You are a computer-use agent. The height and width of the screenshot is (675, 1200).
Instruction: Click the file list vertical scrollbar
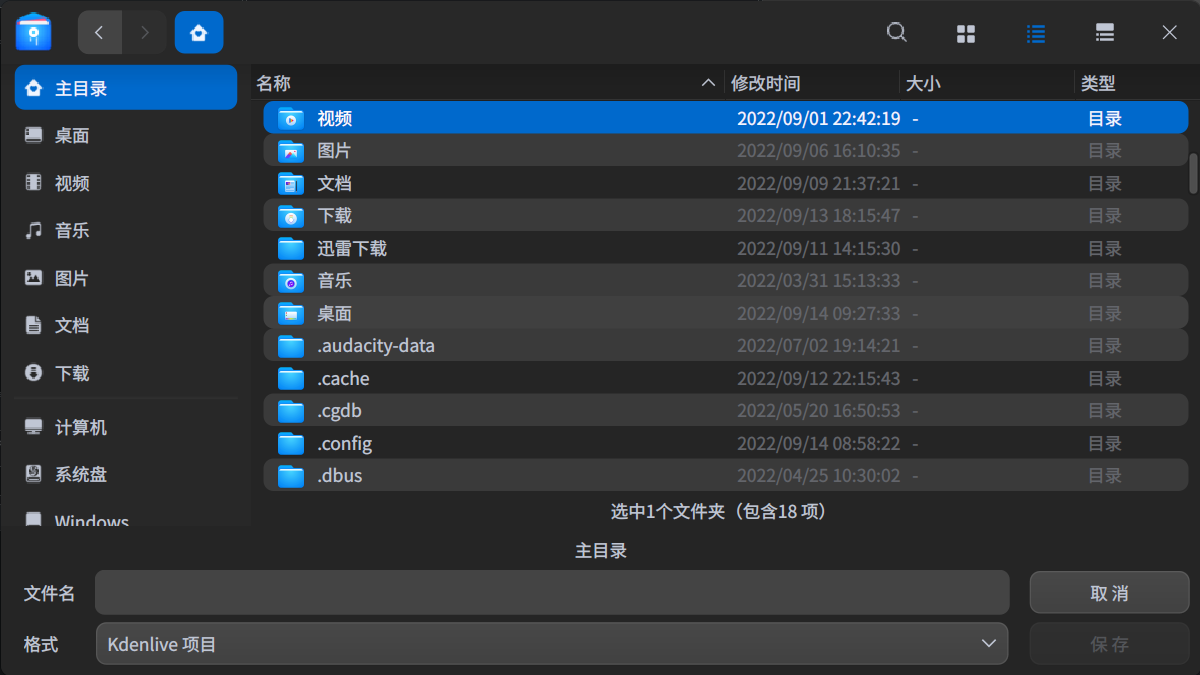(1193, 172)
